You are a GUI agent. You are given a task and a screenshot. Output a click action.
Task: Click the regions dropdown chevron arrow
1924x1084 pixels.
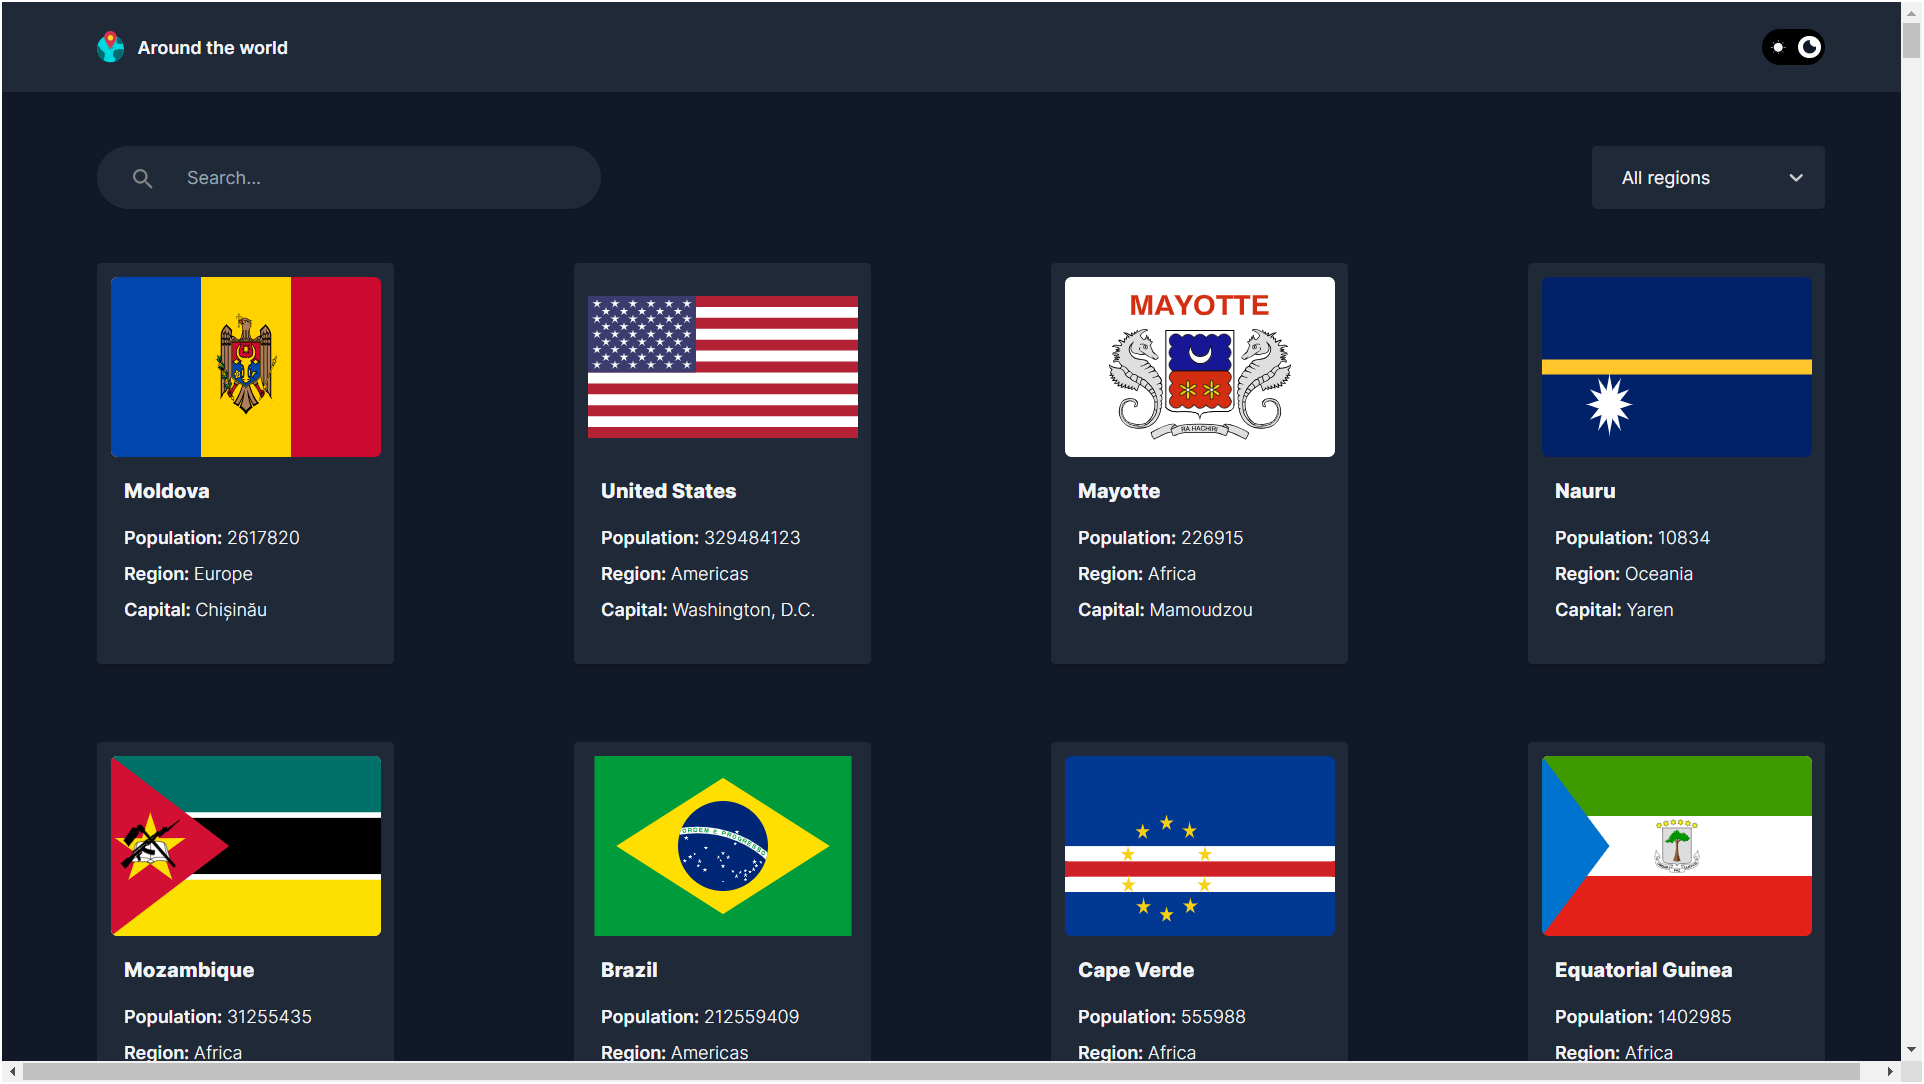click(1796, 178)
